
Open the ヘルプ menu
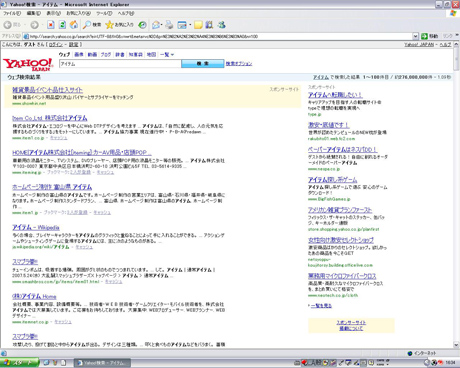[x=126, y=13]
